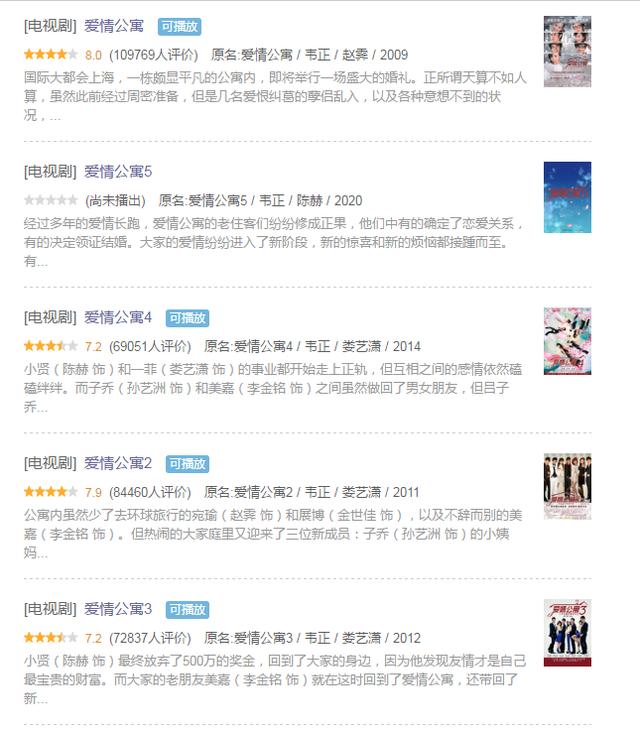Image resolution: width=640 pixels, height=731 pixels.
Task: Click 可播放 badge beside 爱情公寓3
Action: click(x=187, y=609)
